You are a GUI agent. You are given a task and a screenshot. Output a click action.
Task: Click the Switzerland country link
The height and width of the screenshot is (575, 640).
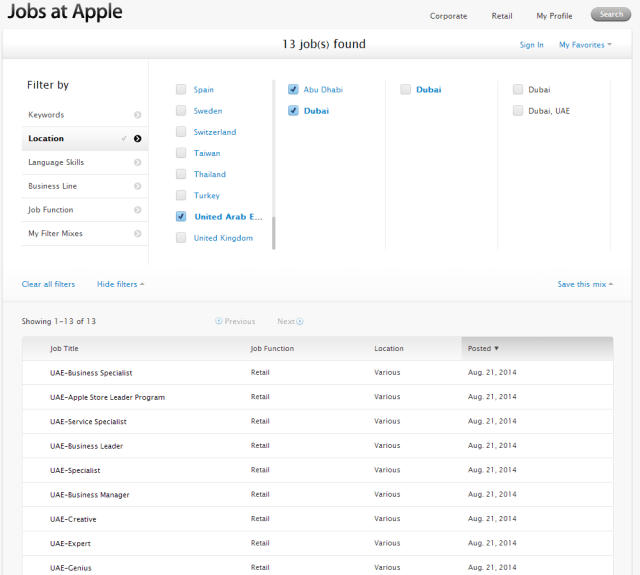coord(215,132)
